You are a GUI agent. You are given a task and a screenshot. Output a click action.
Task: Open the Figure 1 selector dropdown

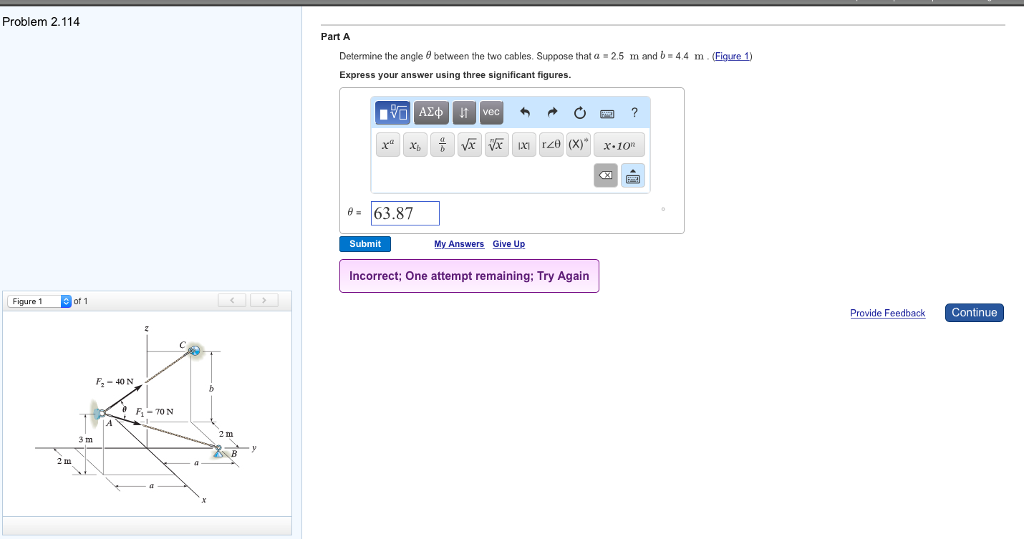39,301
